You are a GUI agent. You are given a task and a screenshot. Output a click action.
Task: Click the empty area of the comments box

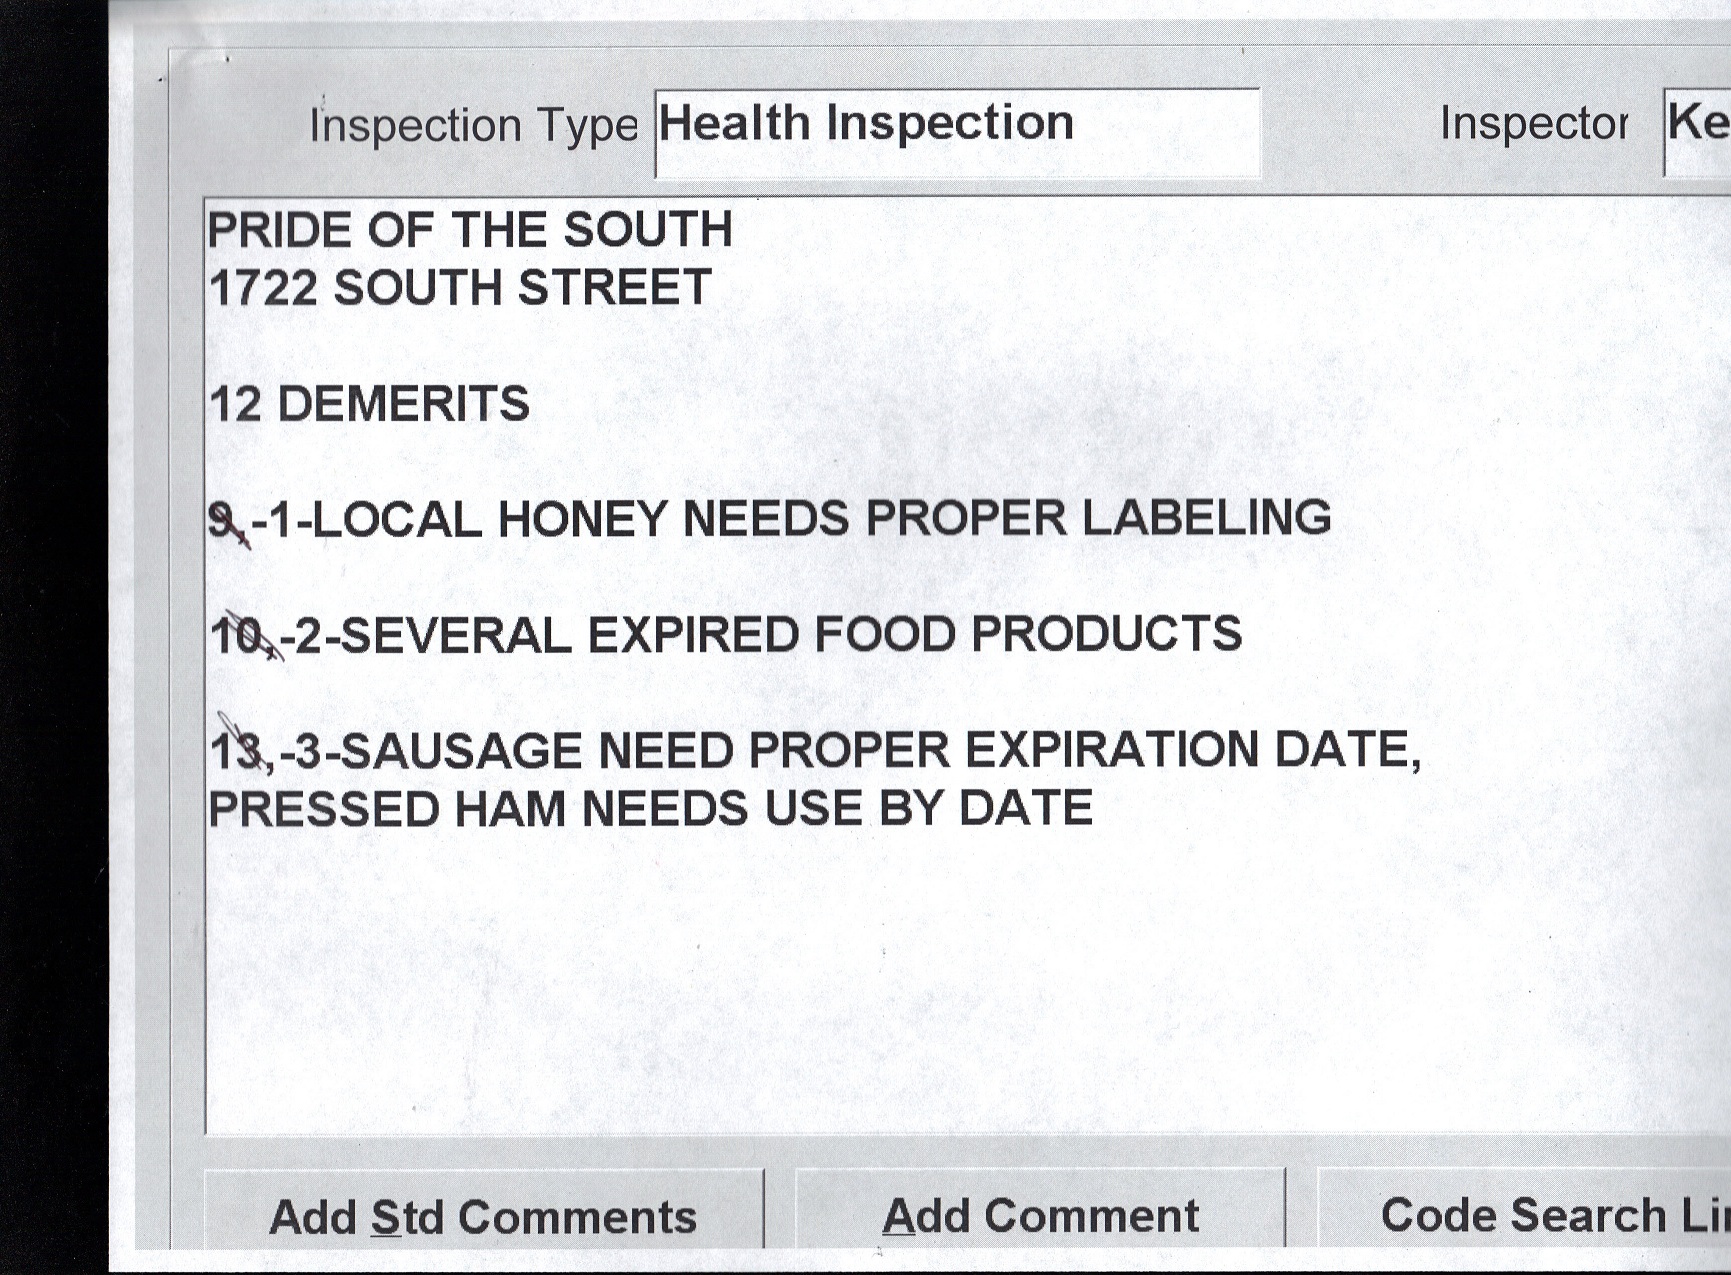point(900,980)
